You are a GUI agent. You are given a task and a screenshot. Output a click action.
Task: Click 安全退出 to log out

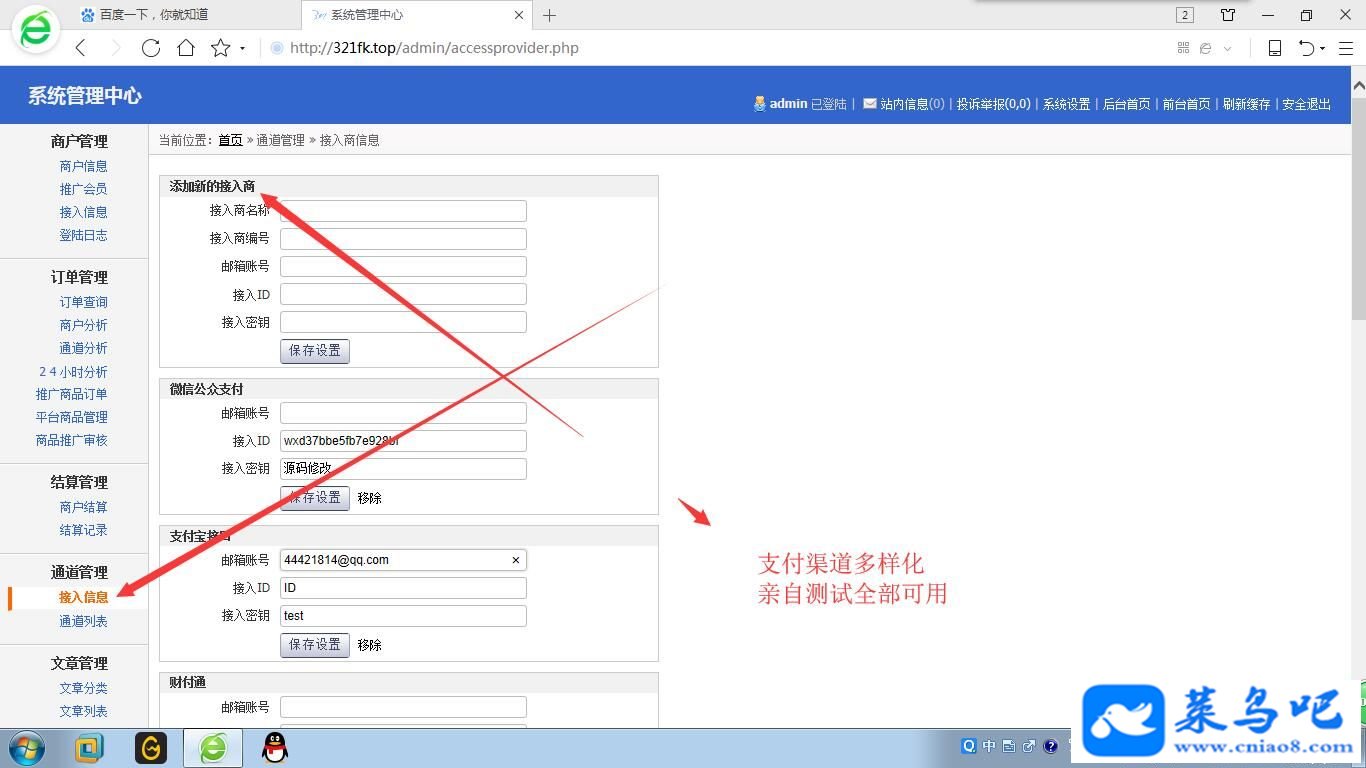(x=1306, y=104)
